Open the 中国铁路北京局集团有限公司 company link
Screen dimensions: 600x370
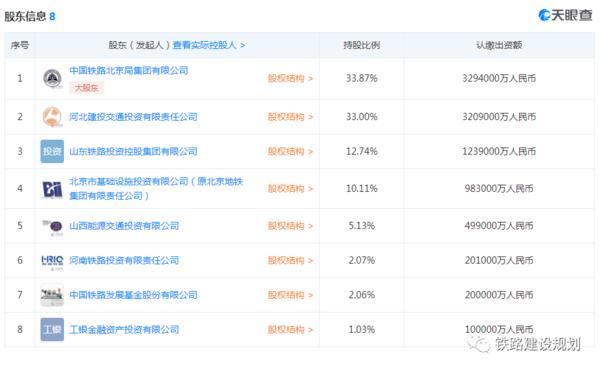click(x=129, y=70)
